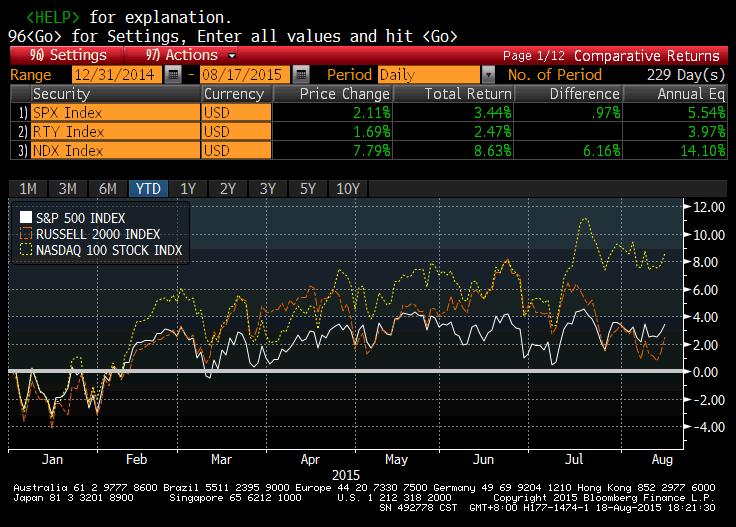736x527 pixels.
Task: Click the NASDAQ 100 STOCK INDX legend label
Action: click(x=109, y=250)
